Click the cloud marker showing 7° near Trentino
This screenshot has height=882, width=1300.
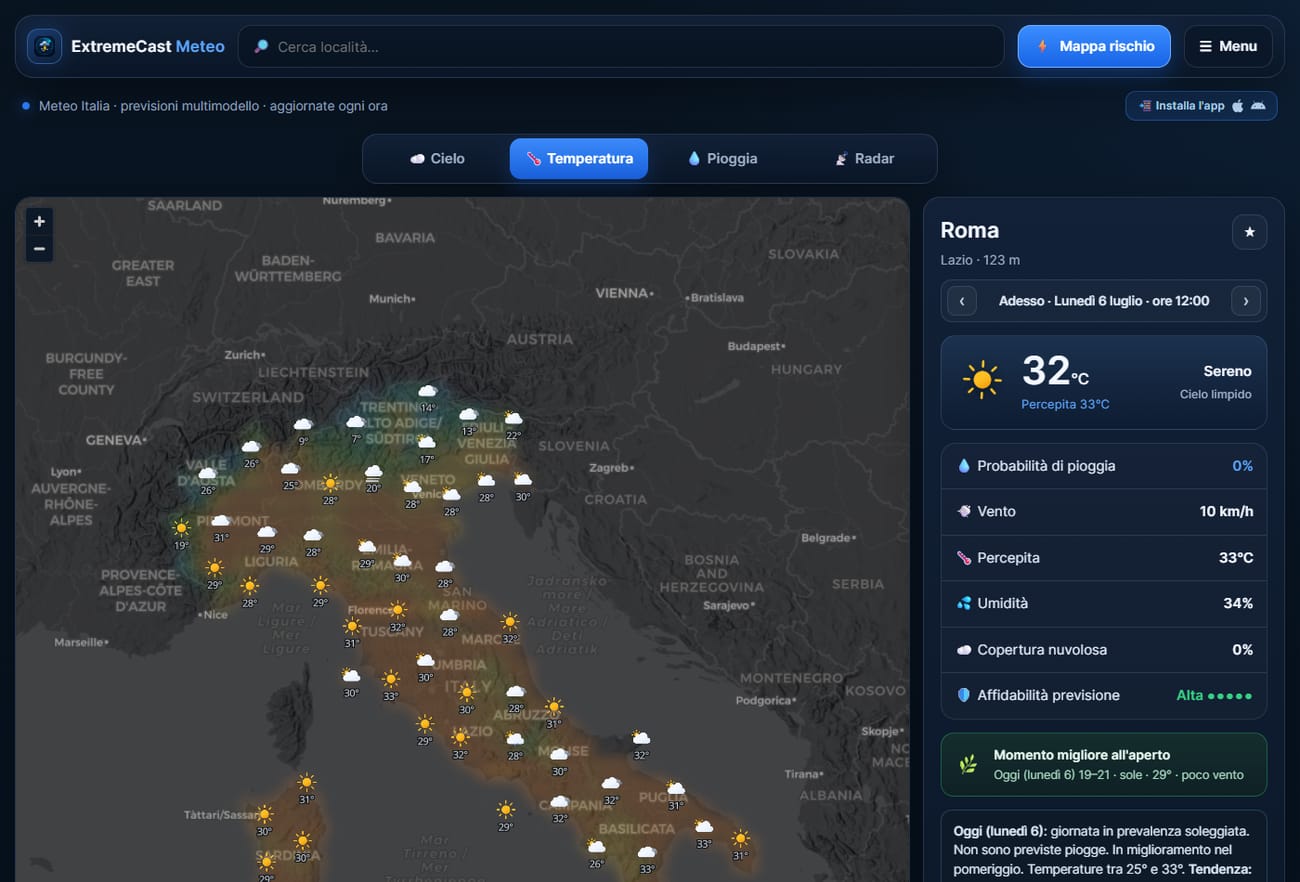point(355,427)
